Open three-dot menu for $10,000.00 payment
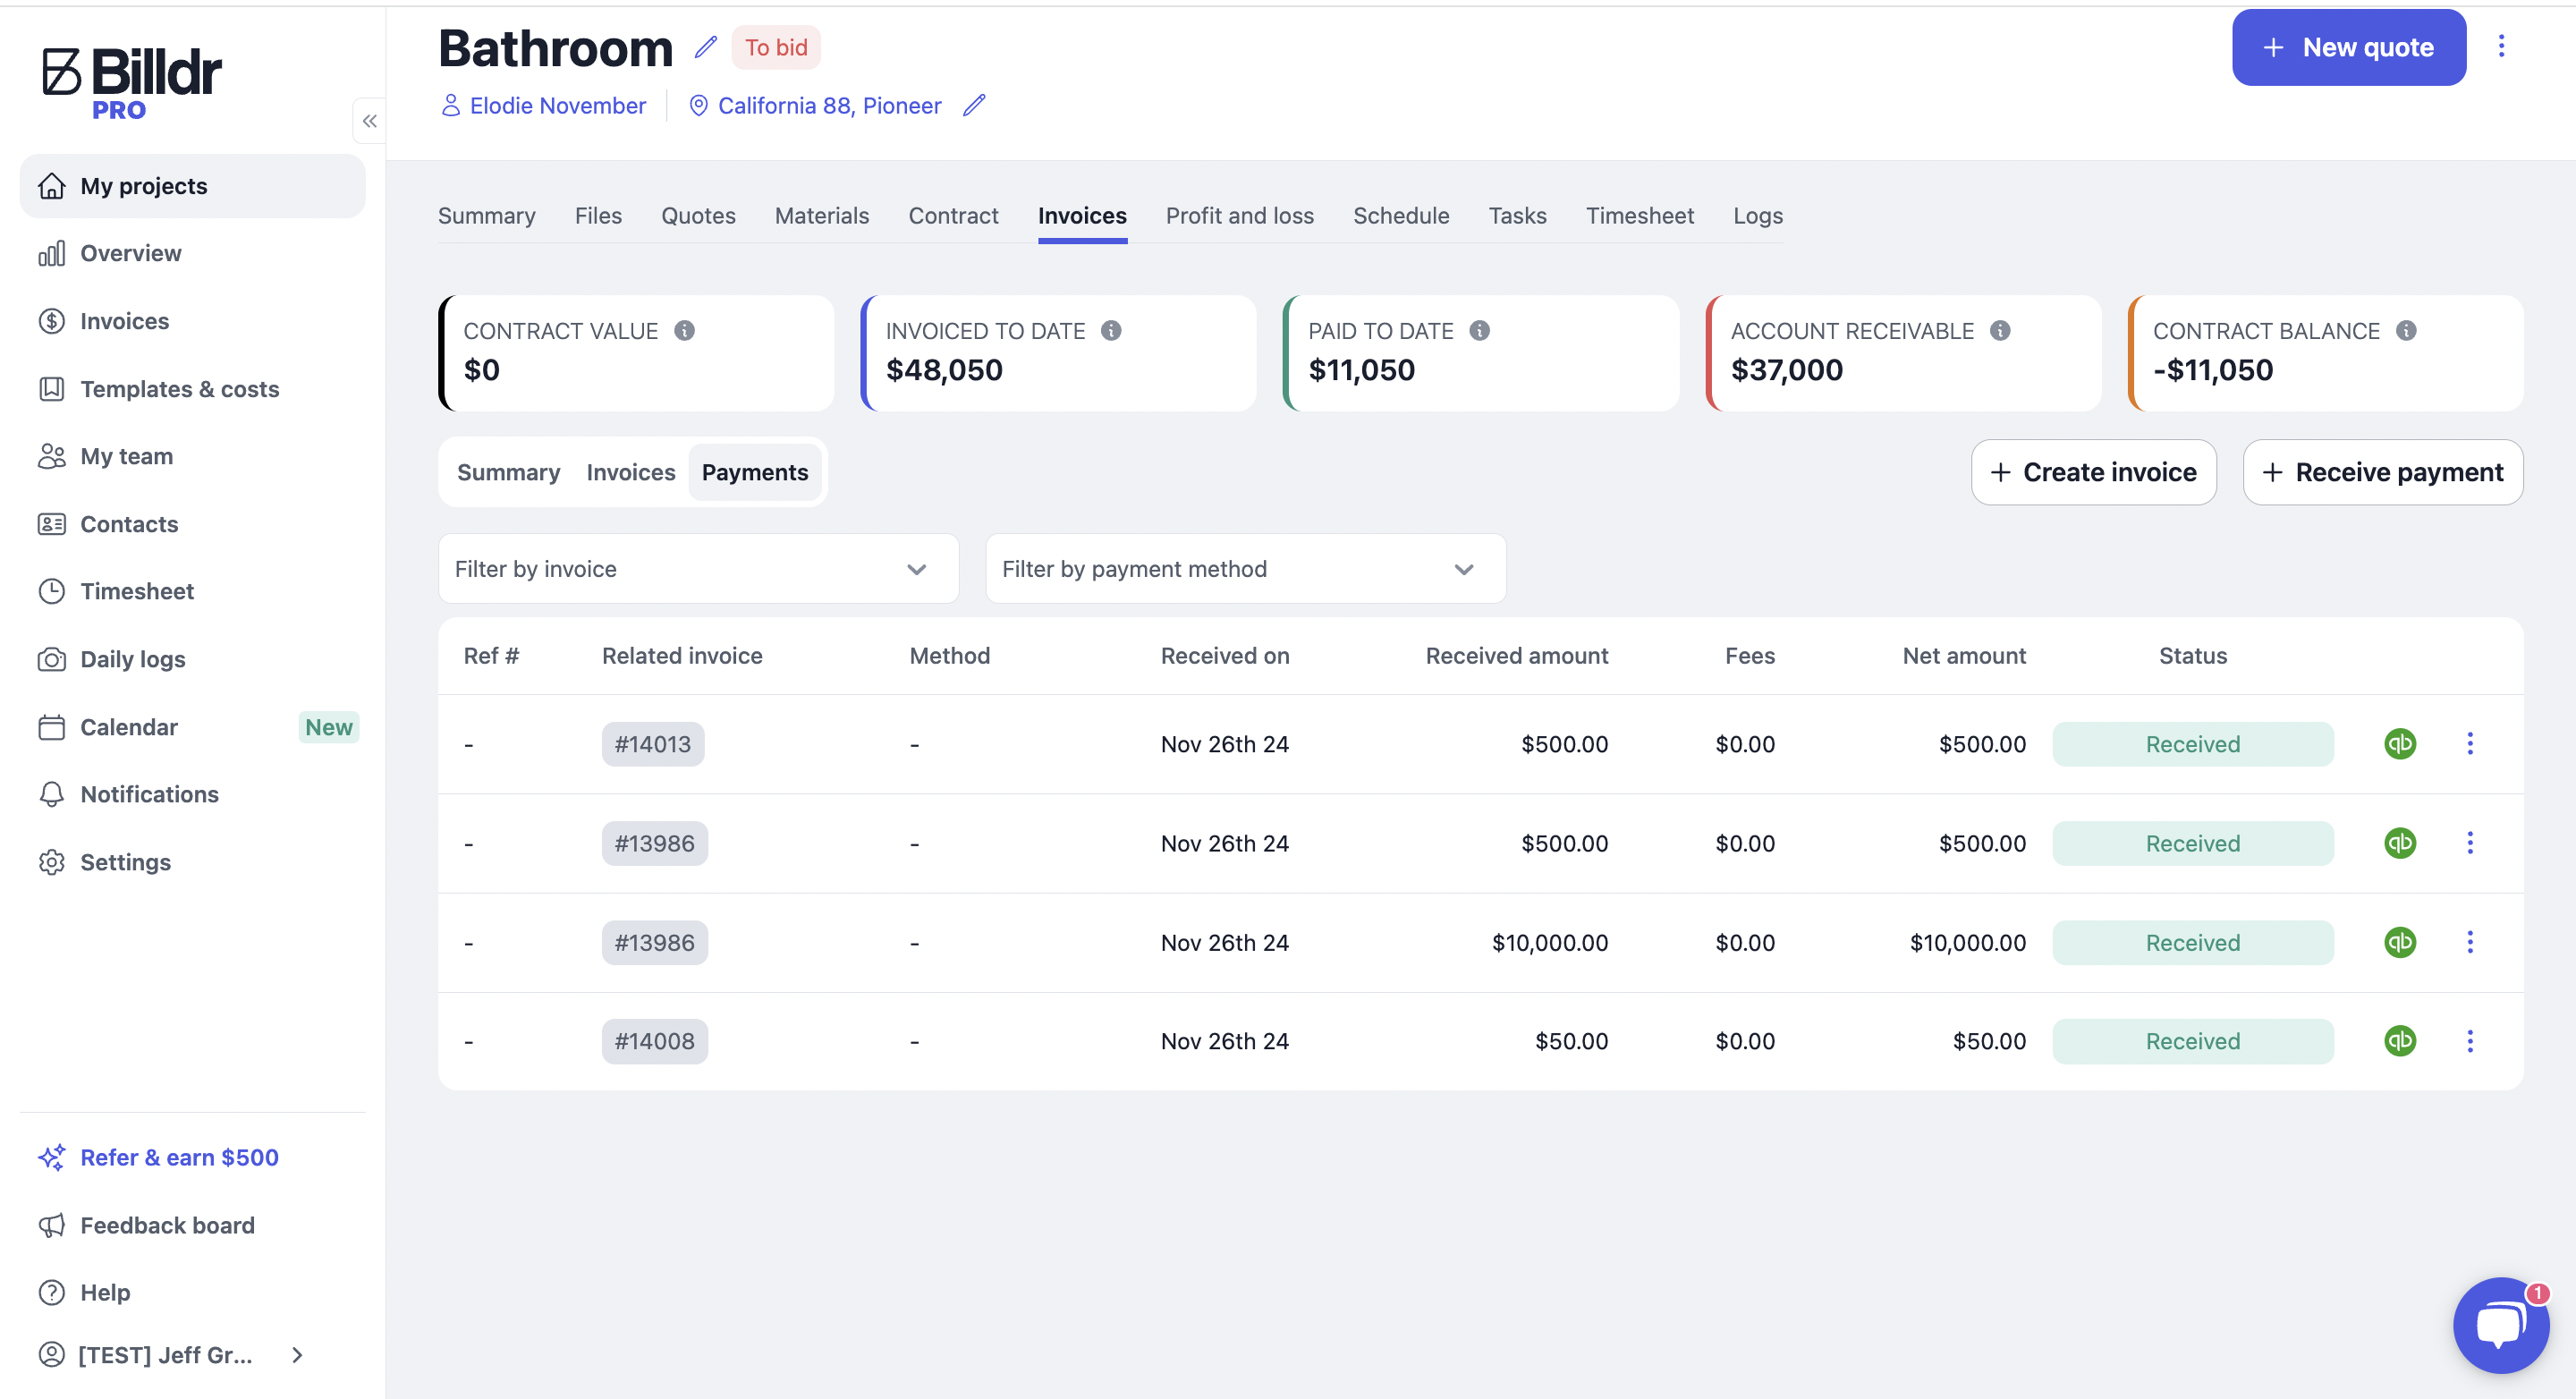The width and height of the screenshot is (2576, 1399). (x=2469, y=942)
